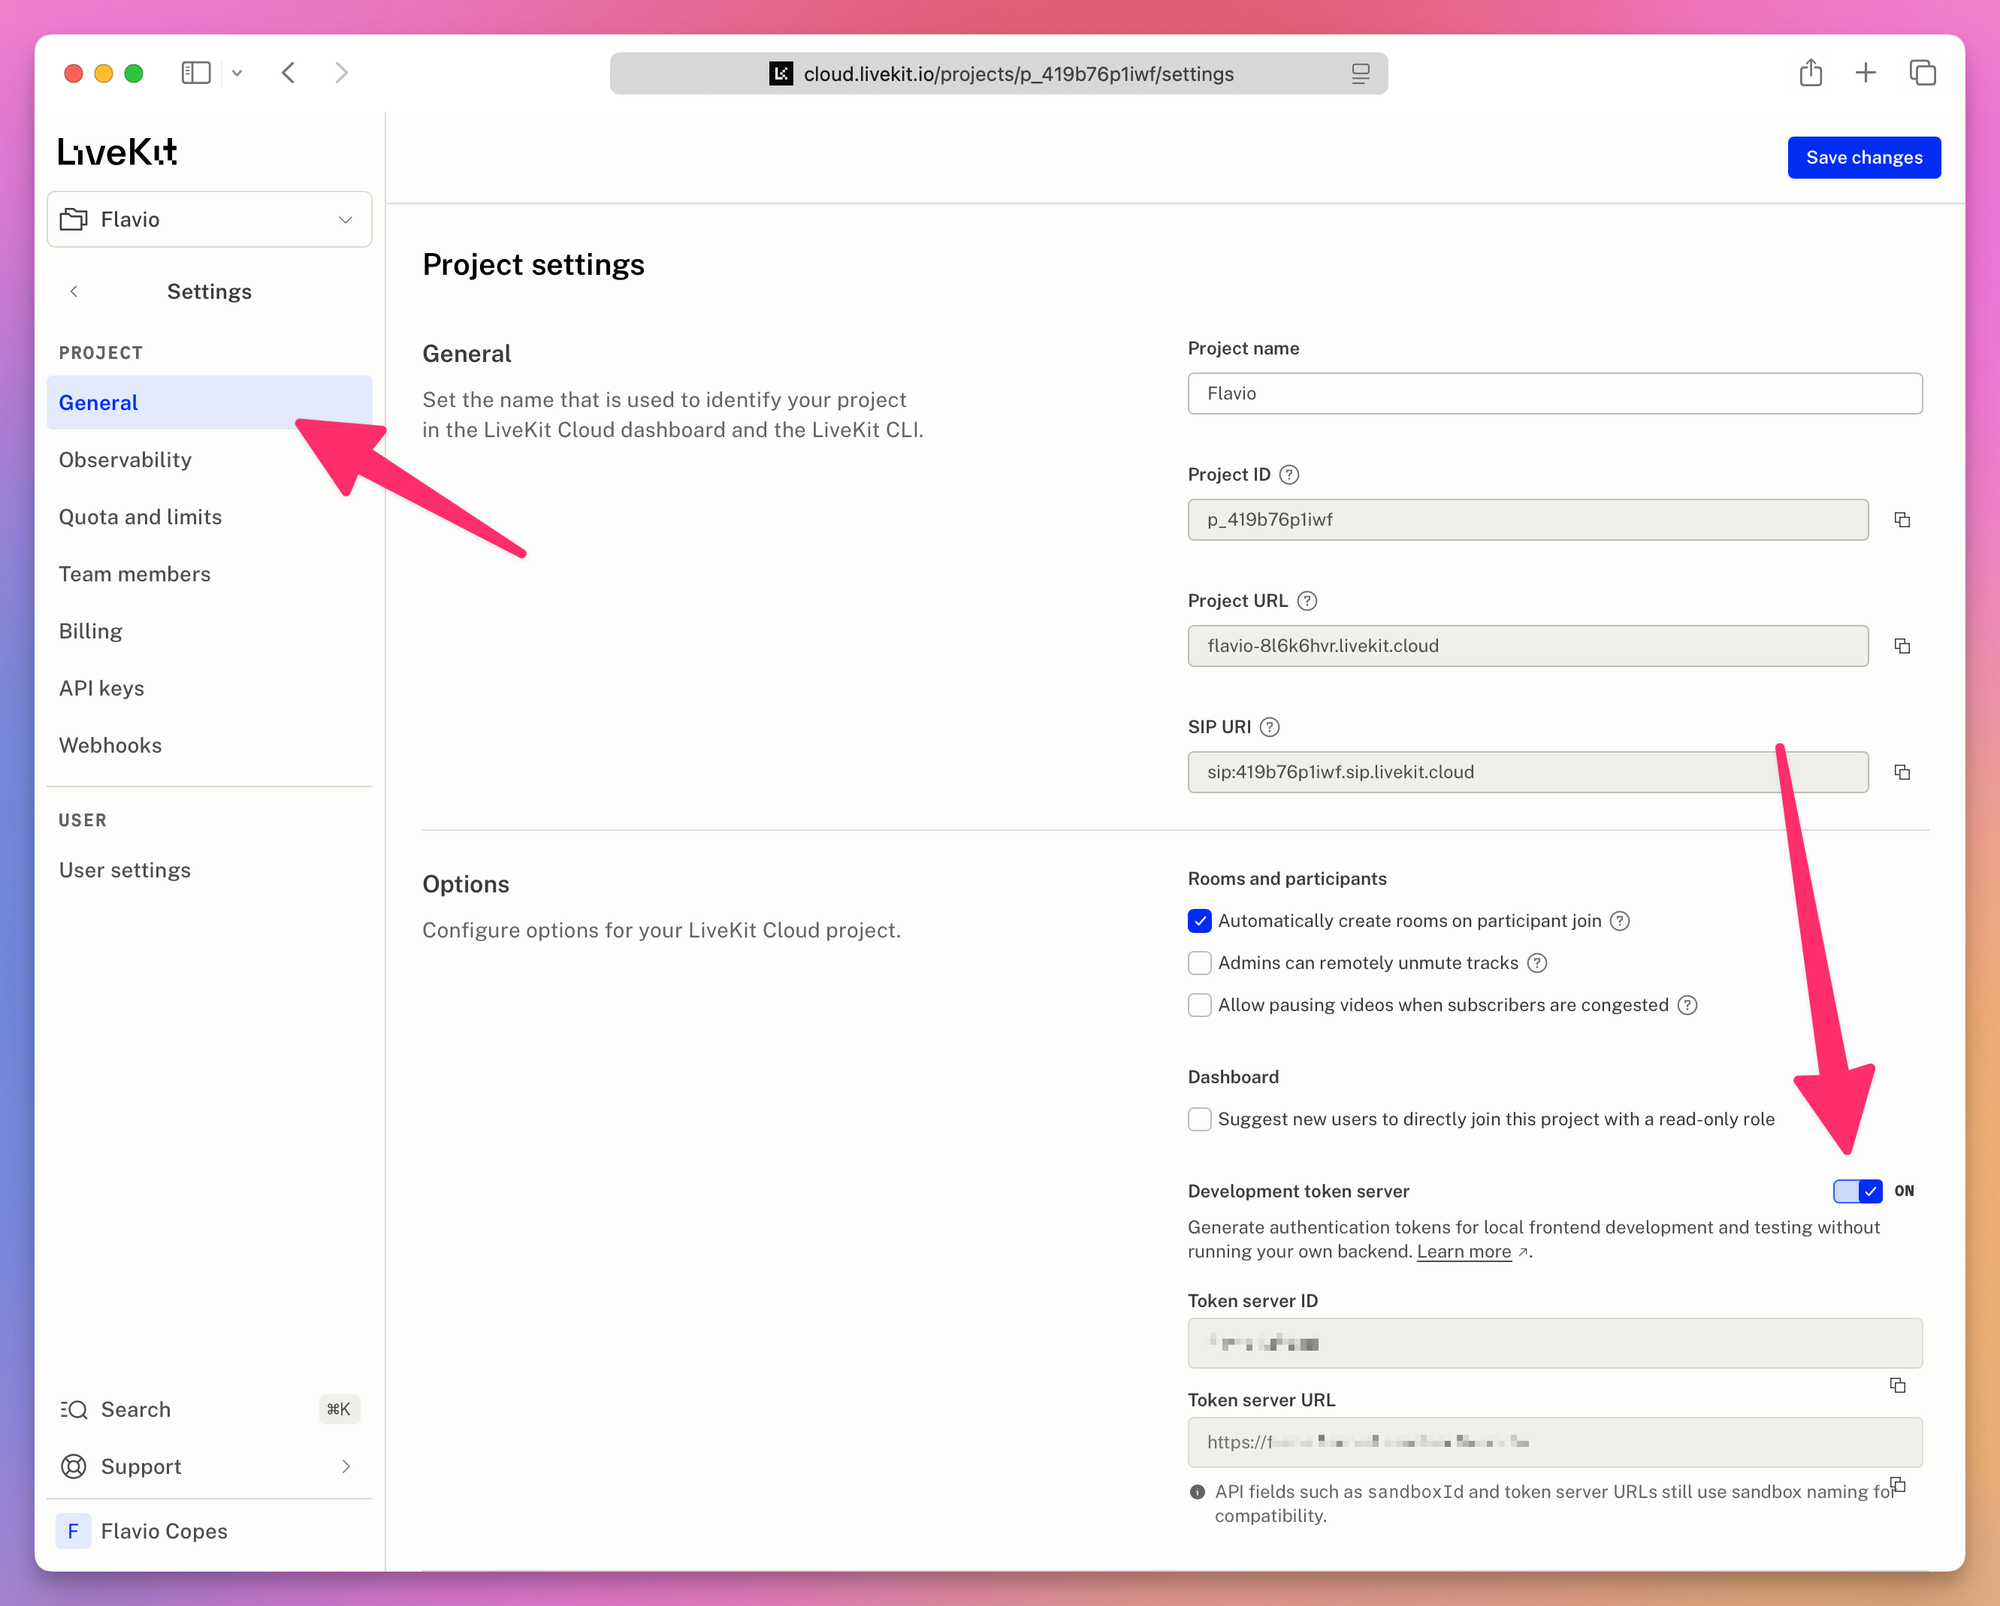Click the Token server ID field
2000x1606 pixels.
1555,1343
